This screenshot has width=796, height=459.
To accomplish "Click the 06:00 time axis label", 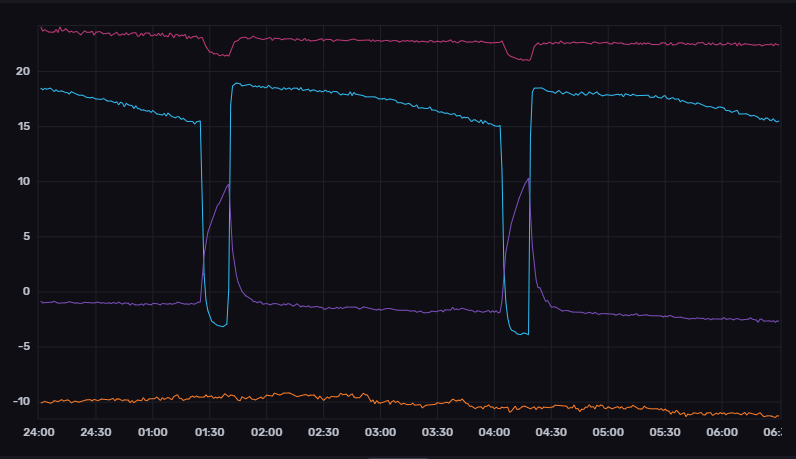I will (x=722, y=432).
